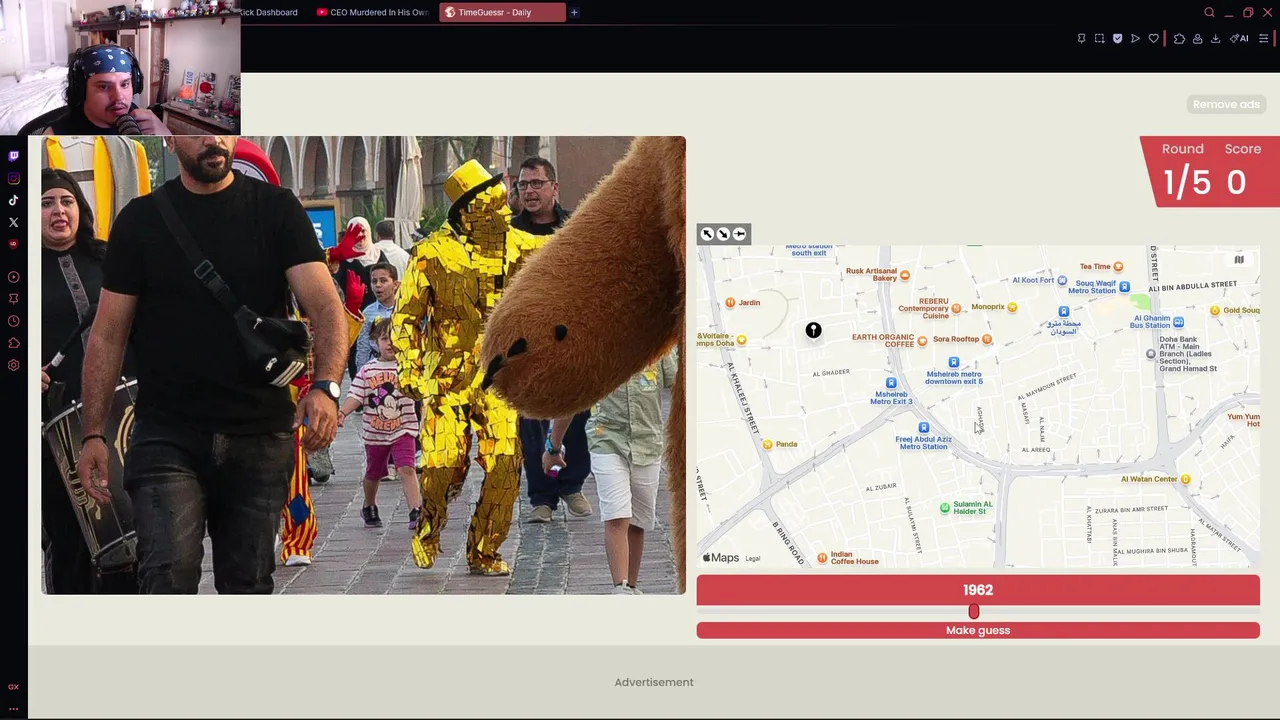Screen dimensions: 1280x720
Task: Select the Panda map marker
Action: (x=767, y=444)
